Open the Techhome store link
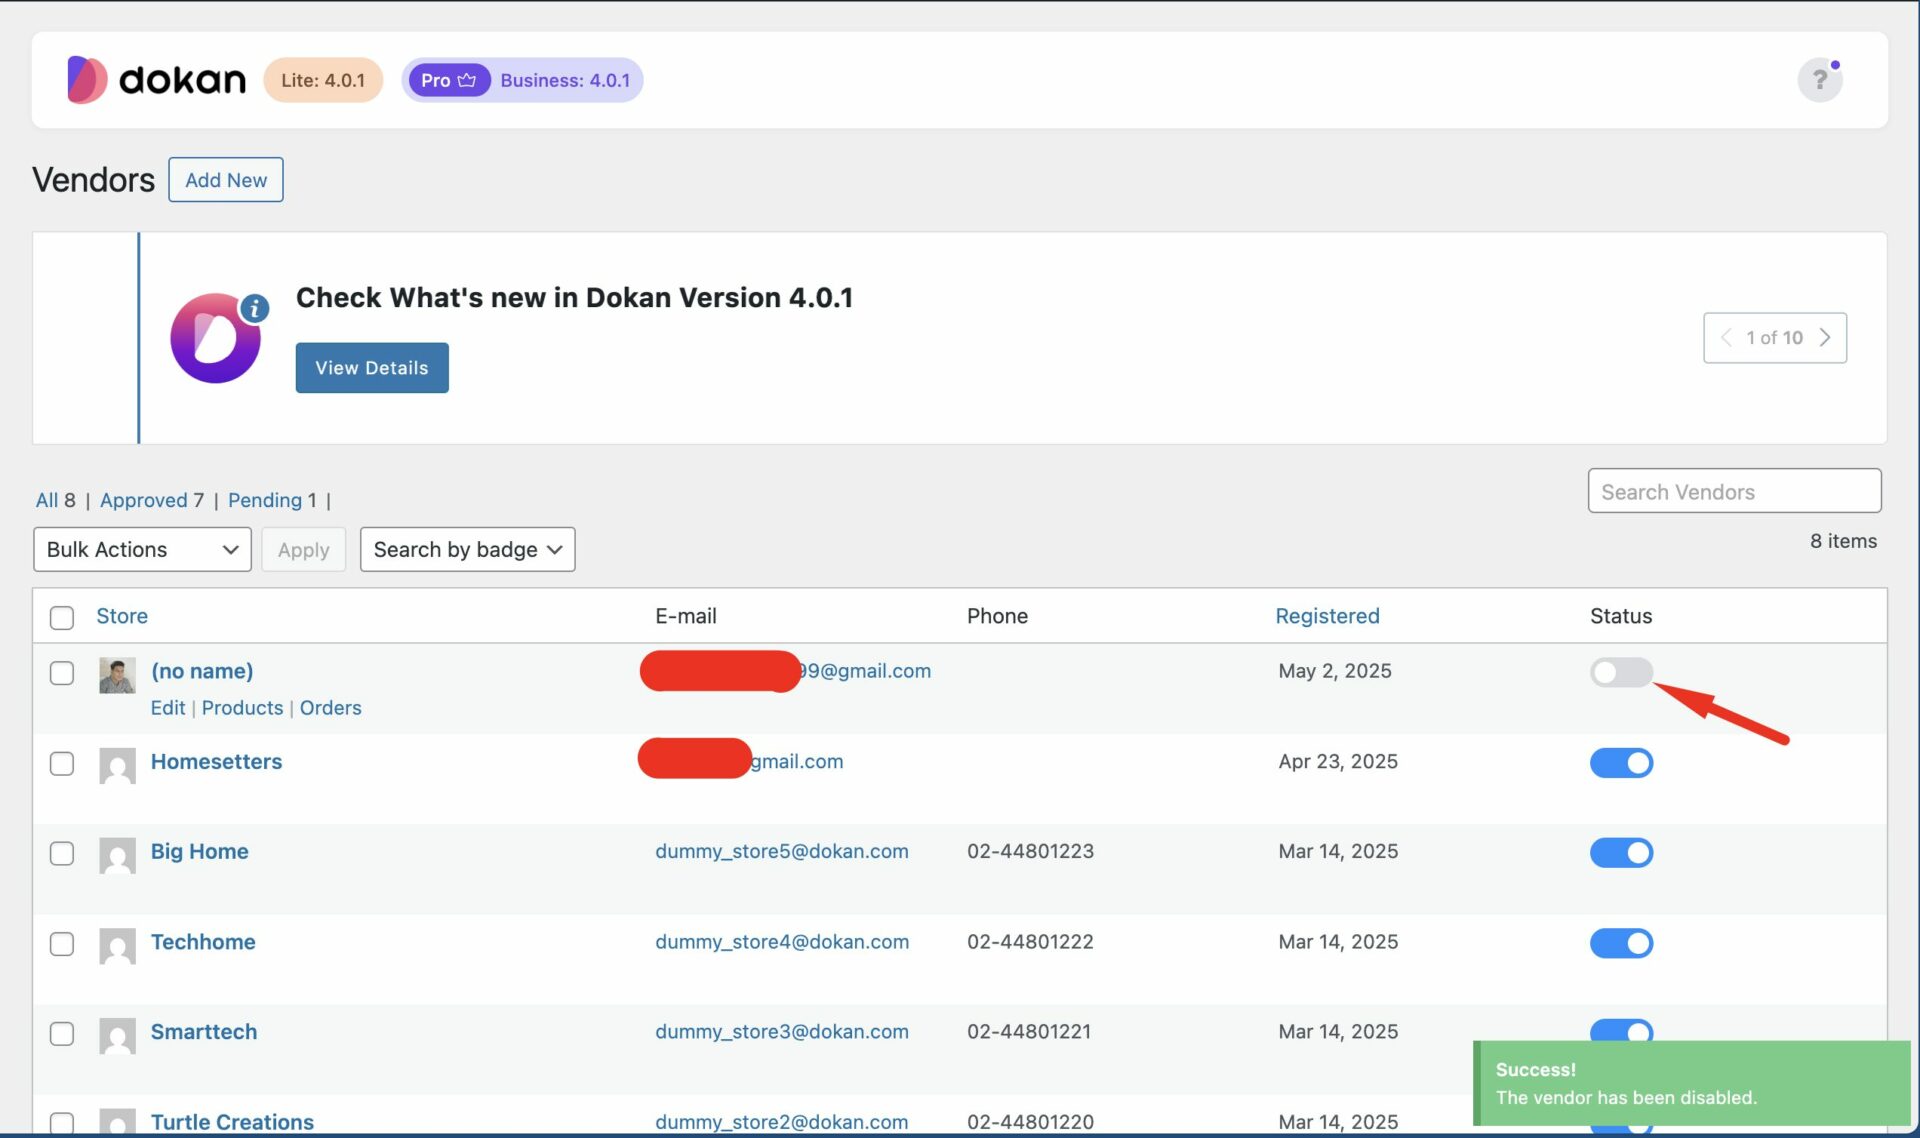This screenshot has width=1920, height=1138. [203, 942]
